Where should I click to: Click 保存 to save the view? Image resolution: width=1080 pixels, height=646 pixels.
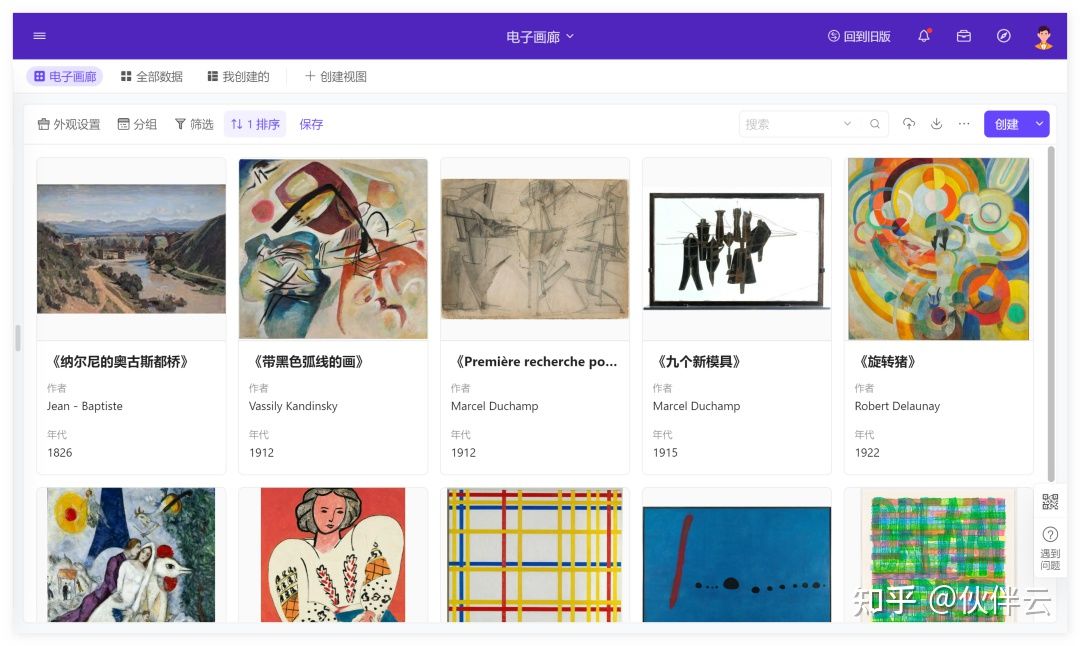pos(311,124)
